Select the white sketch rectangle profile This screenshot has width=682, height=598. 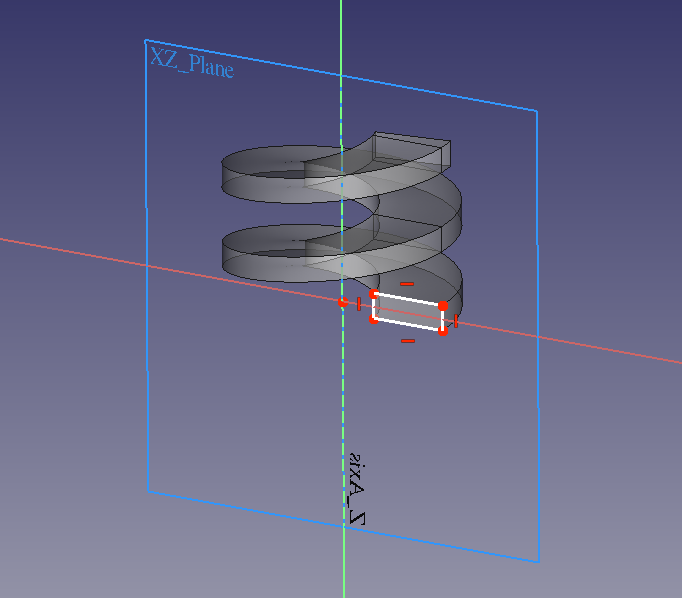(408, 312)
